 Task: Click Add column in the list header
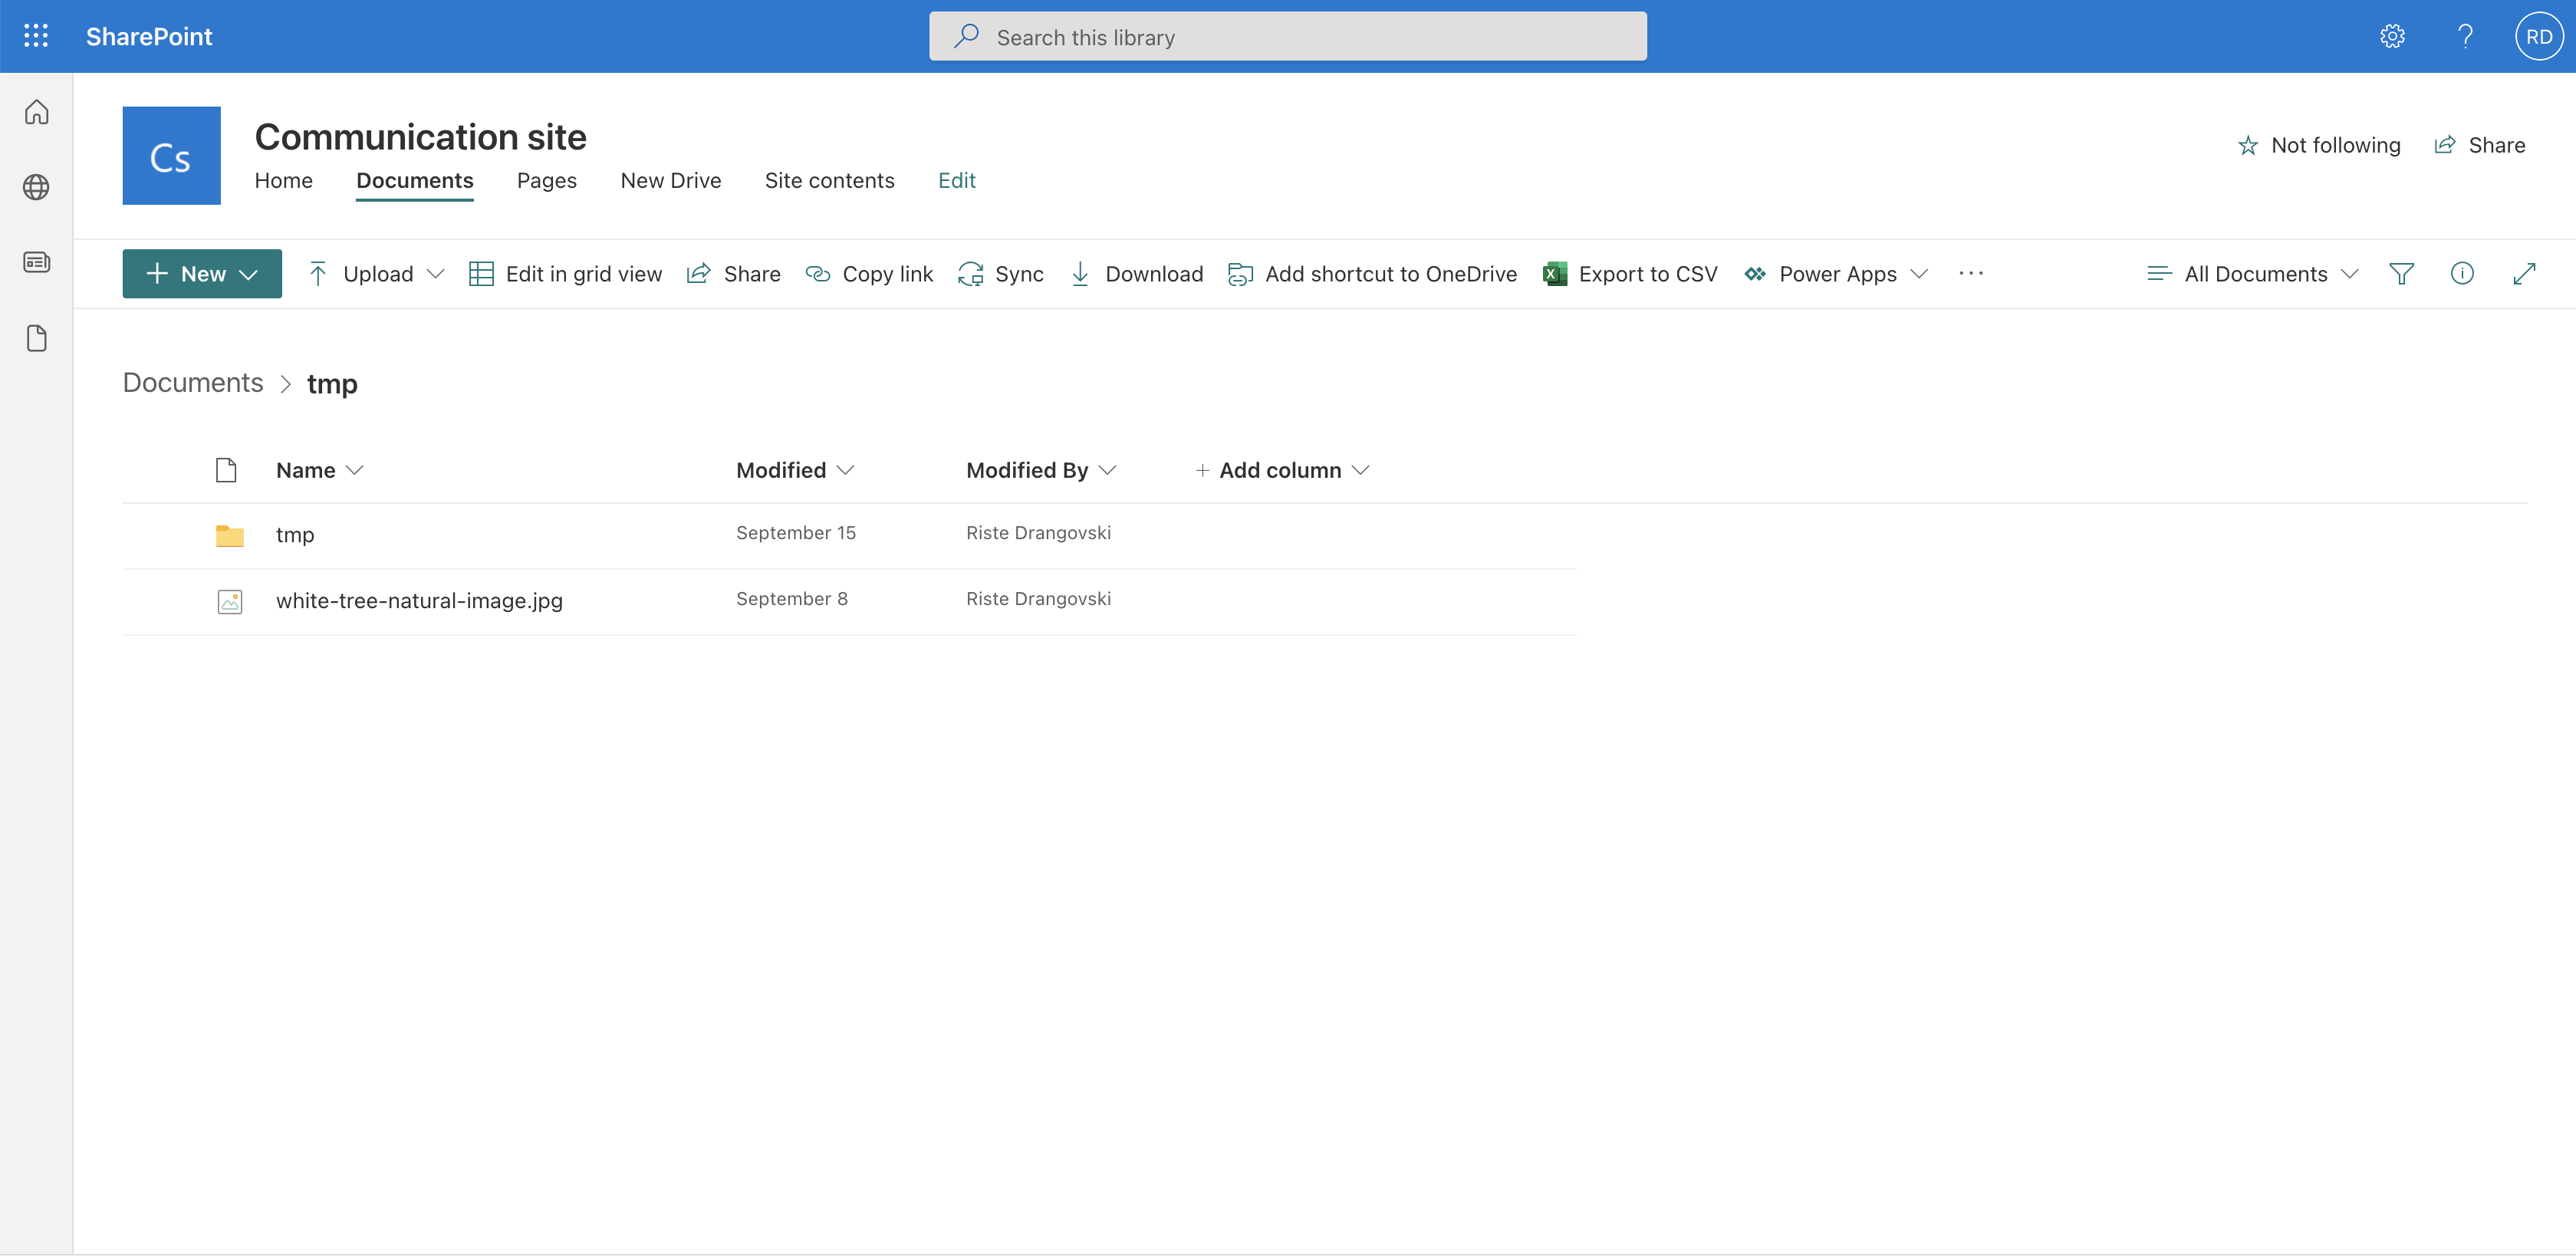pyautogui.click(x=1281, y=470)
